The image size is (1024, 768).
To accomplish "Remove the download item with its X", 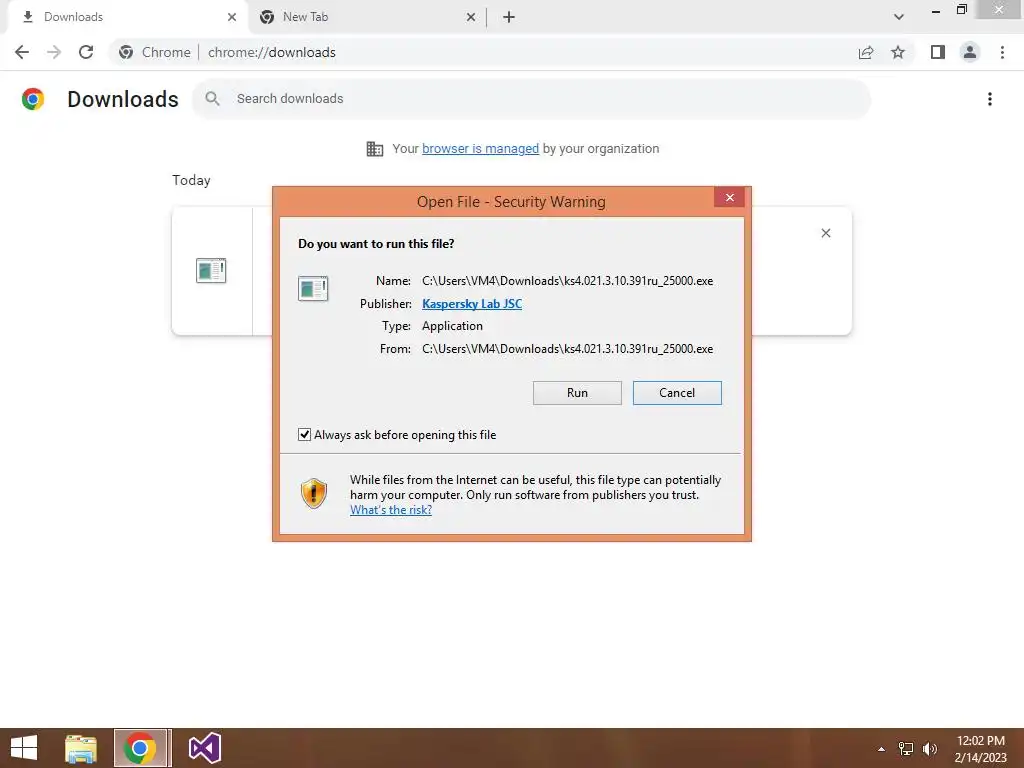I will [x=825, y=233].
